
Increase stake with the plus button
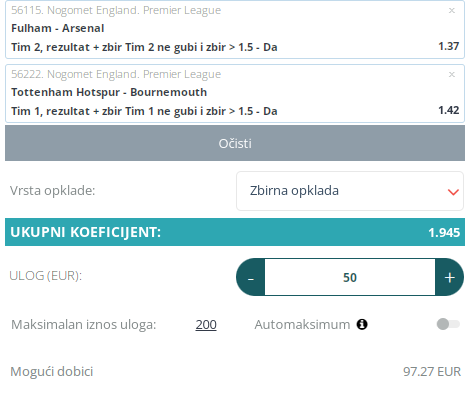(450, 277)
